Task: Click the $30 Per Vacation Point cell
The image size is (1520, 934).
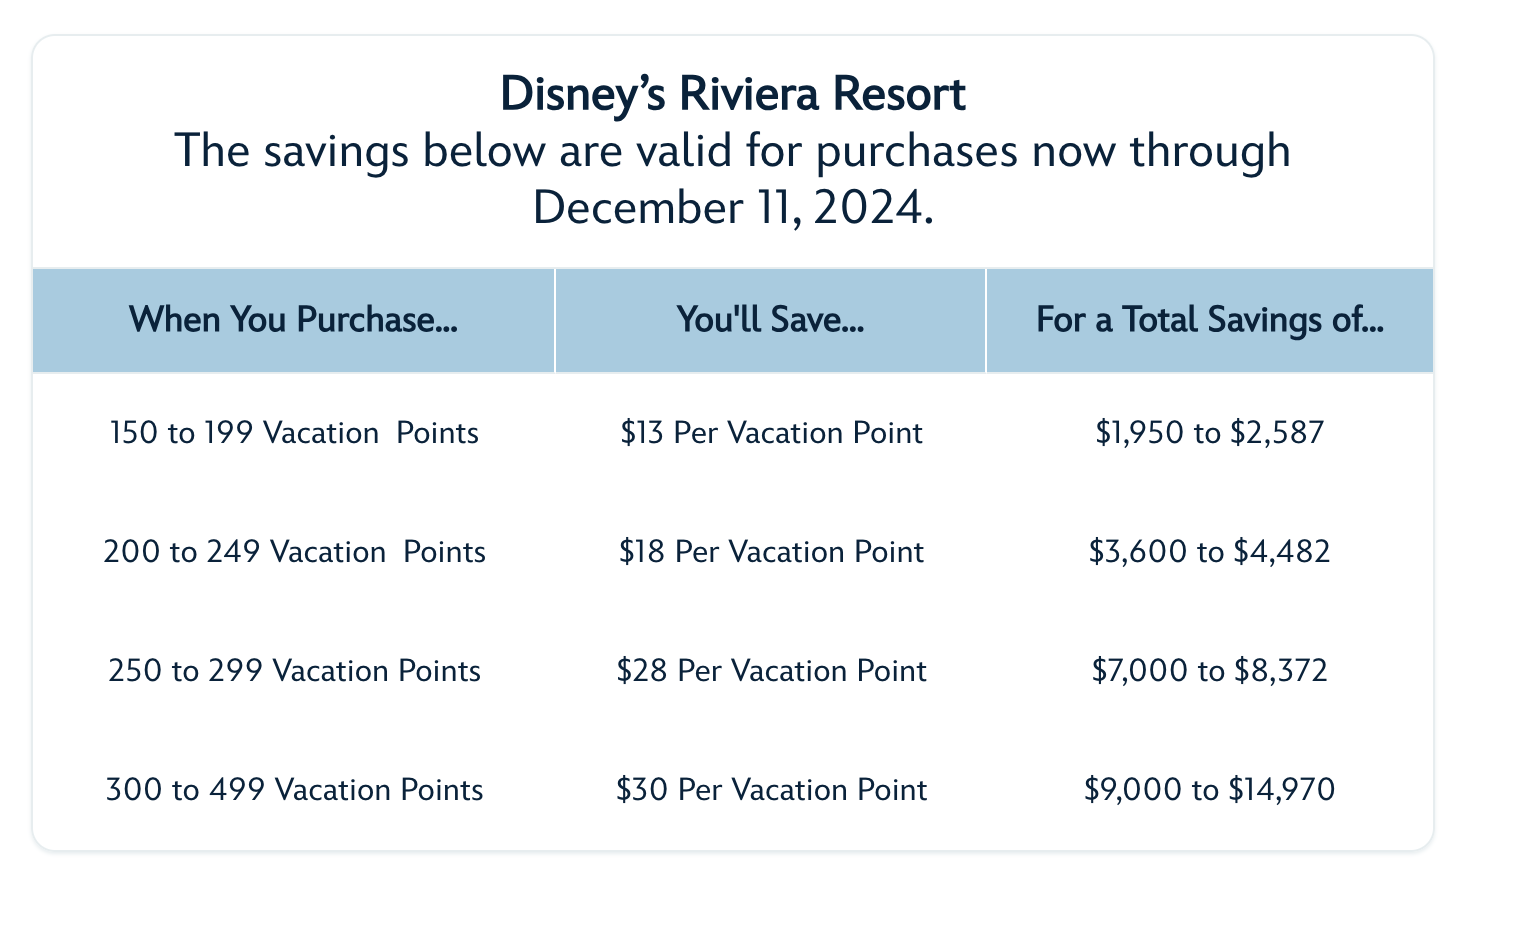Action: coord(771,790)
